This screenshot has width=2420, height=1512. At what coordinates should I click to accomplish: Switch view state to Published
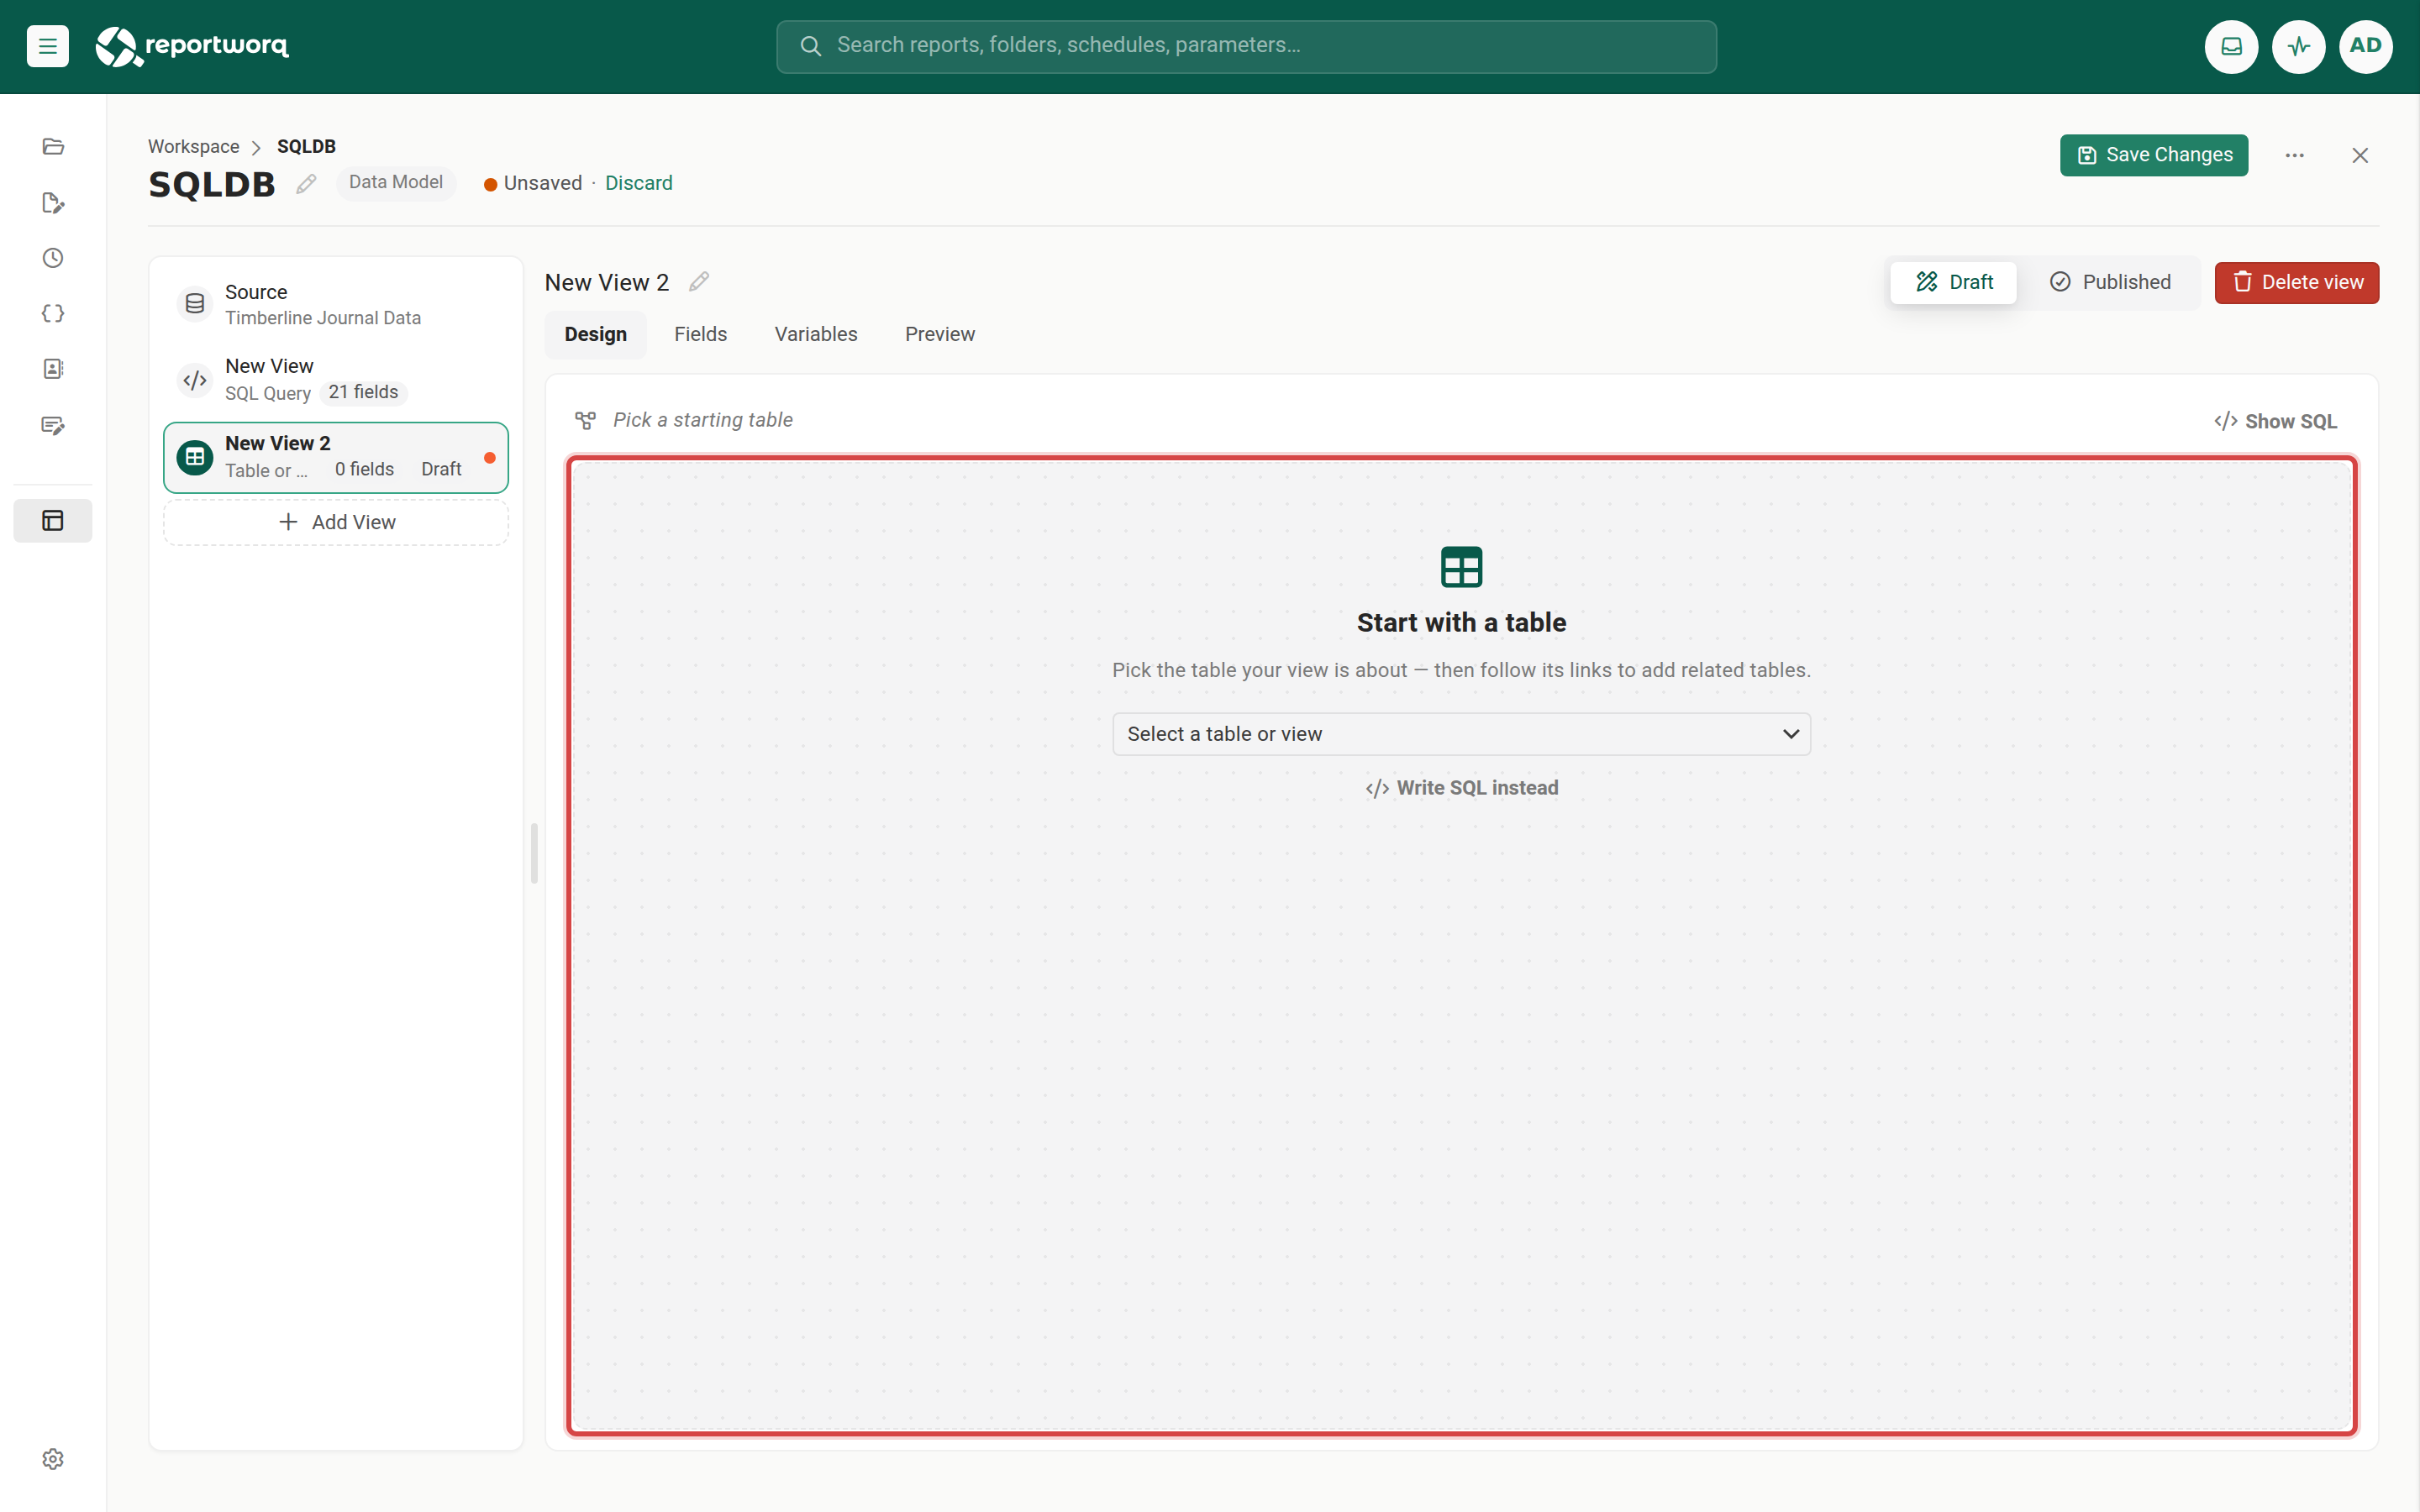(2110, 282)
